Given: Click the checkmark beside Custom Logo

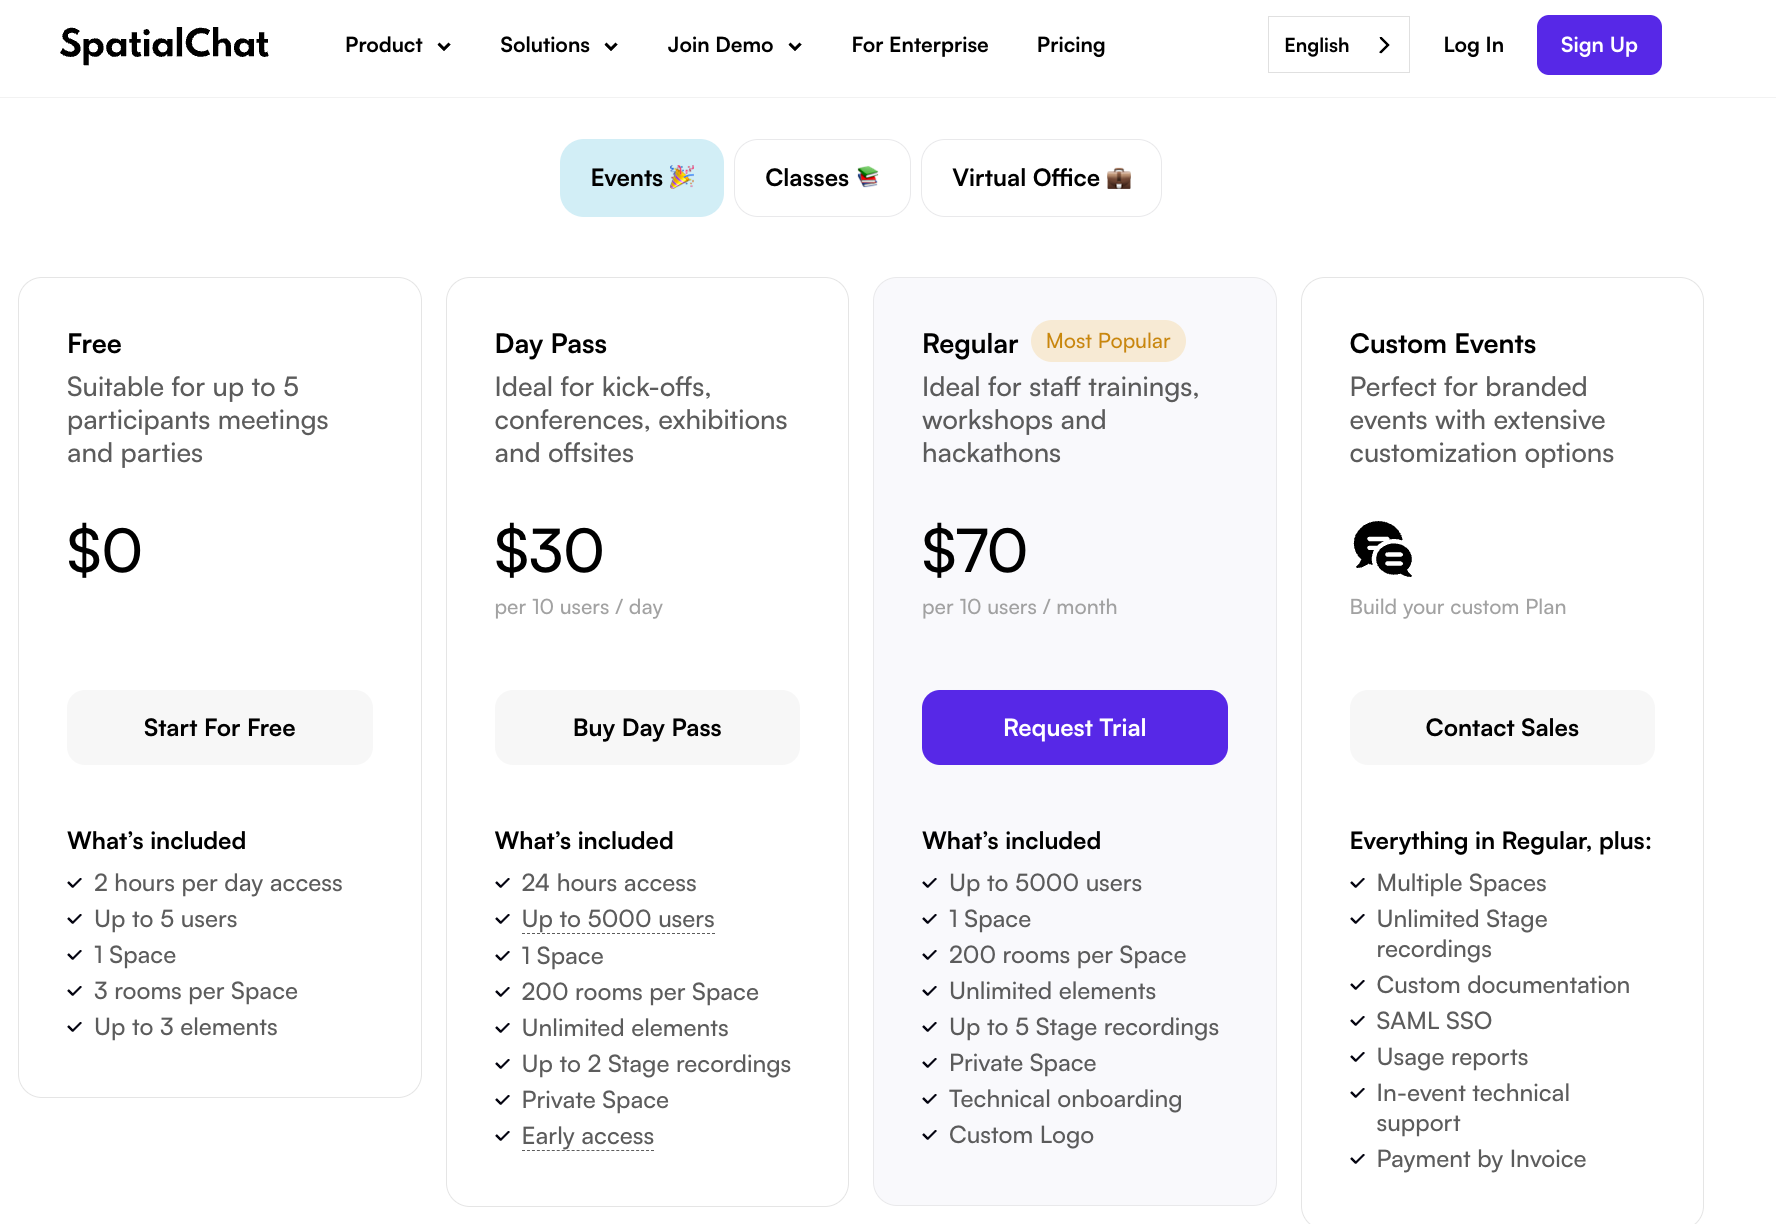Looking at the screenshot, I should point(930,1135).
